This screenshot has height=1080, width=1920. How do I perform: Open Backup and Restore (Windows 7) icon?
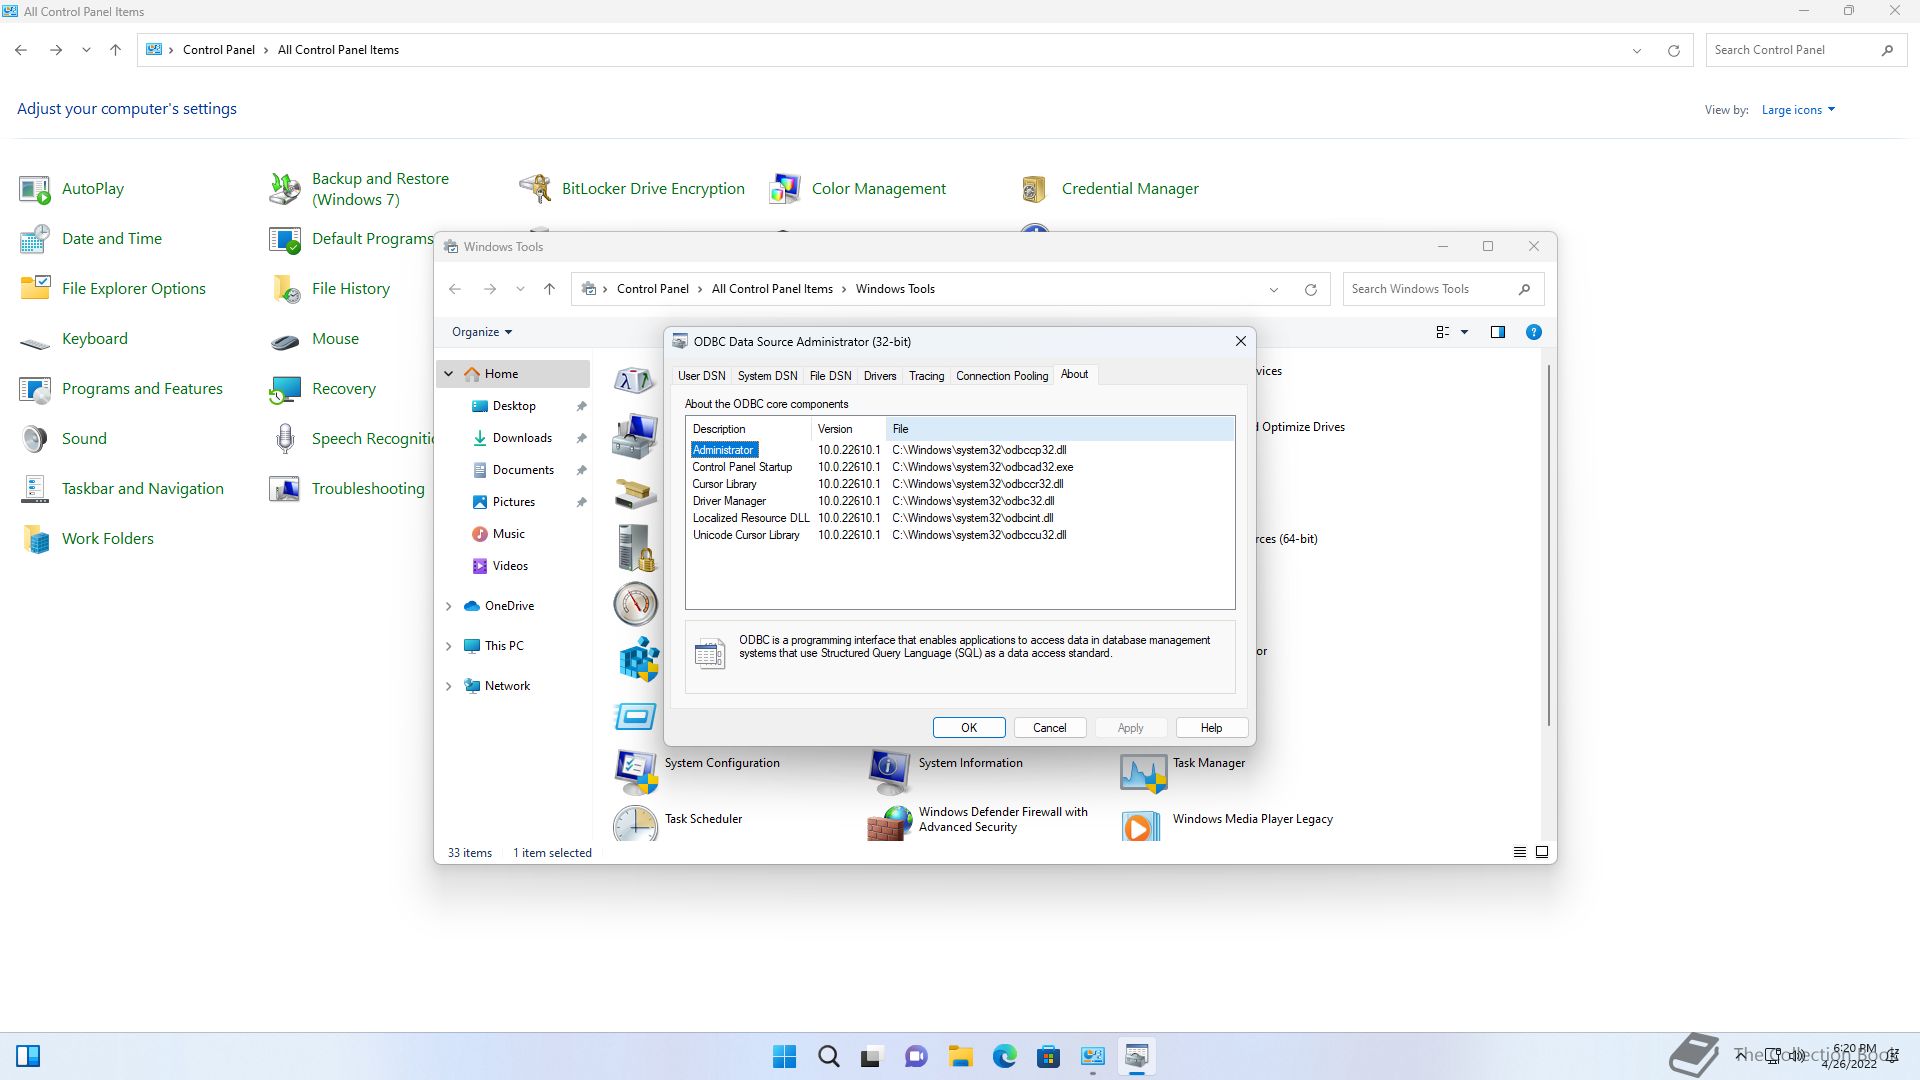[x=285, y=189]
